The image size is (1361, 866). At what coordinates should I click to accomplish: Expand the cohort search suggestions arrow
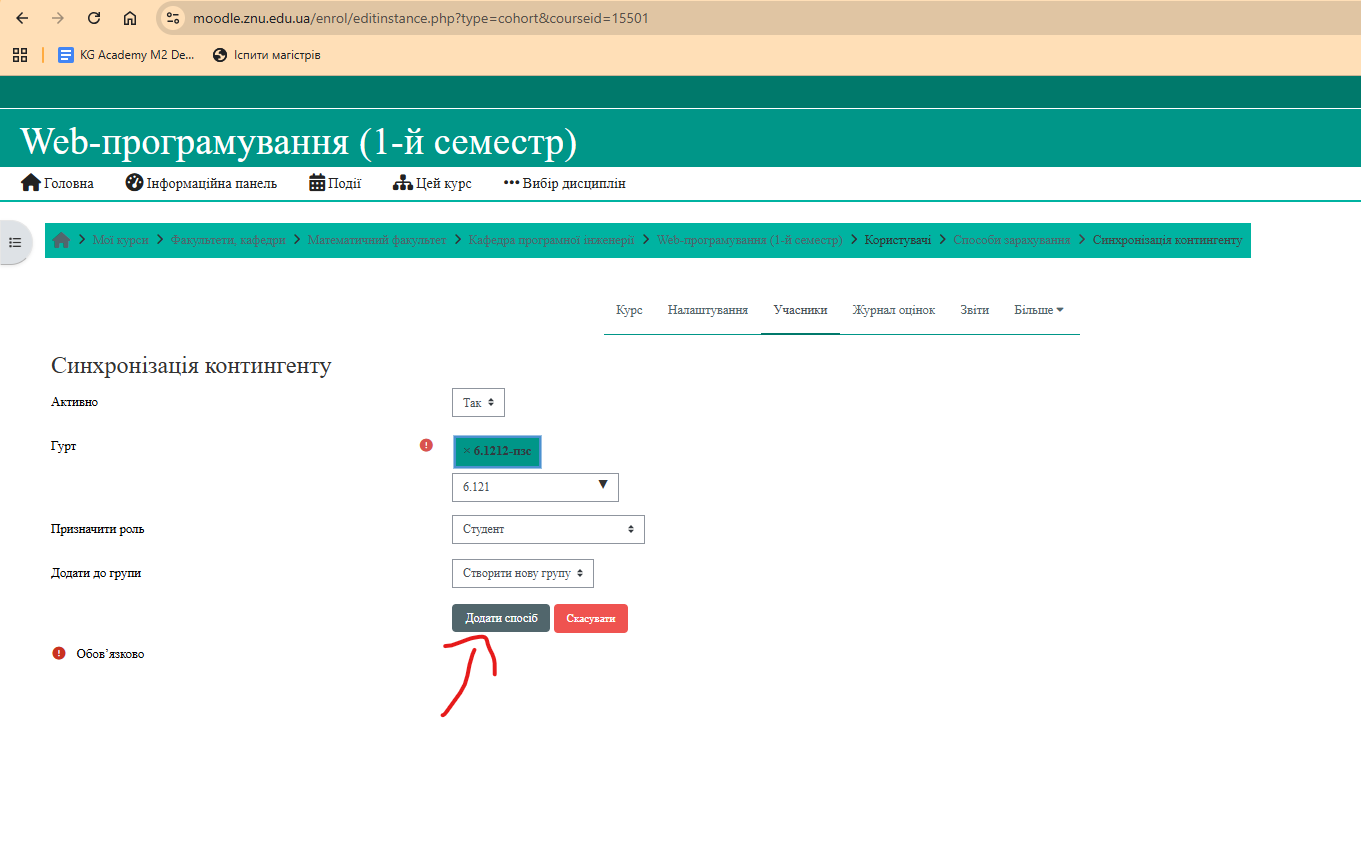603,486
